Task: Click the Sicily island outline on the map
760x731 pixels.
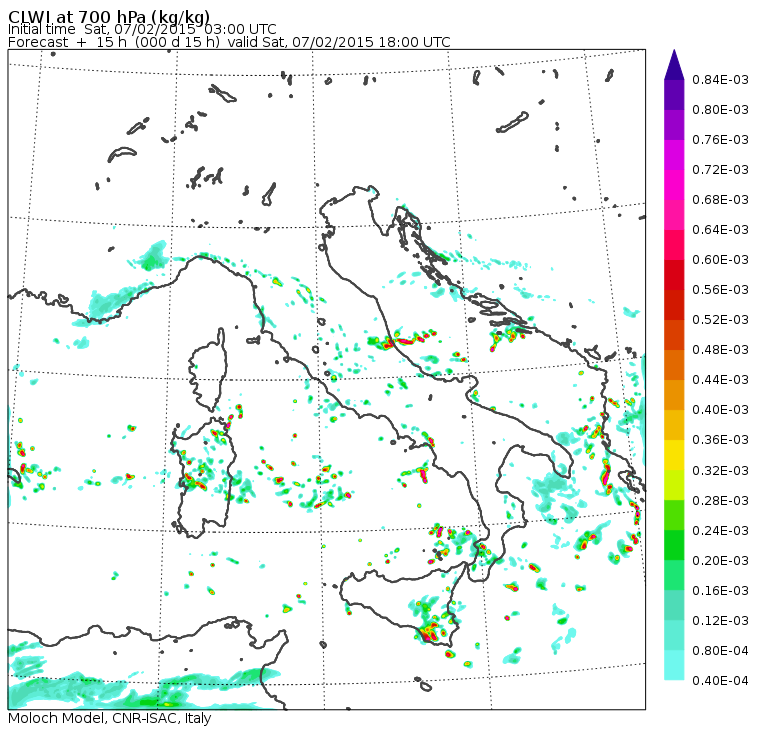Action: [402, 606]
